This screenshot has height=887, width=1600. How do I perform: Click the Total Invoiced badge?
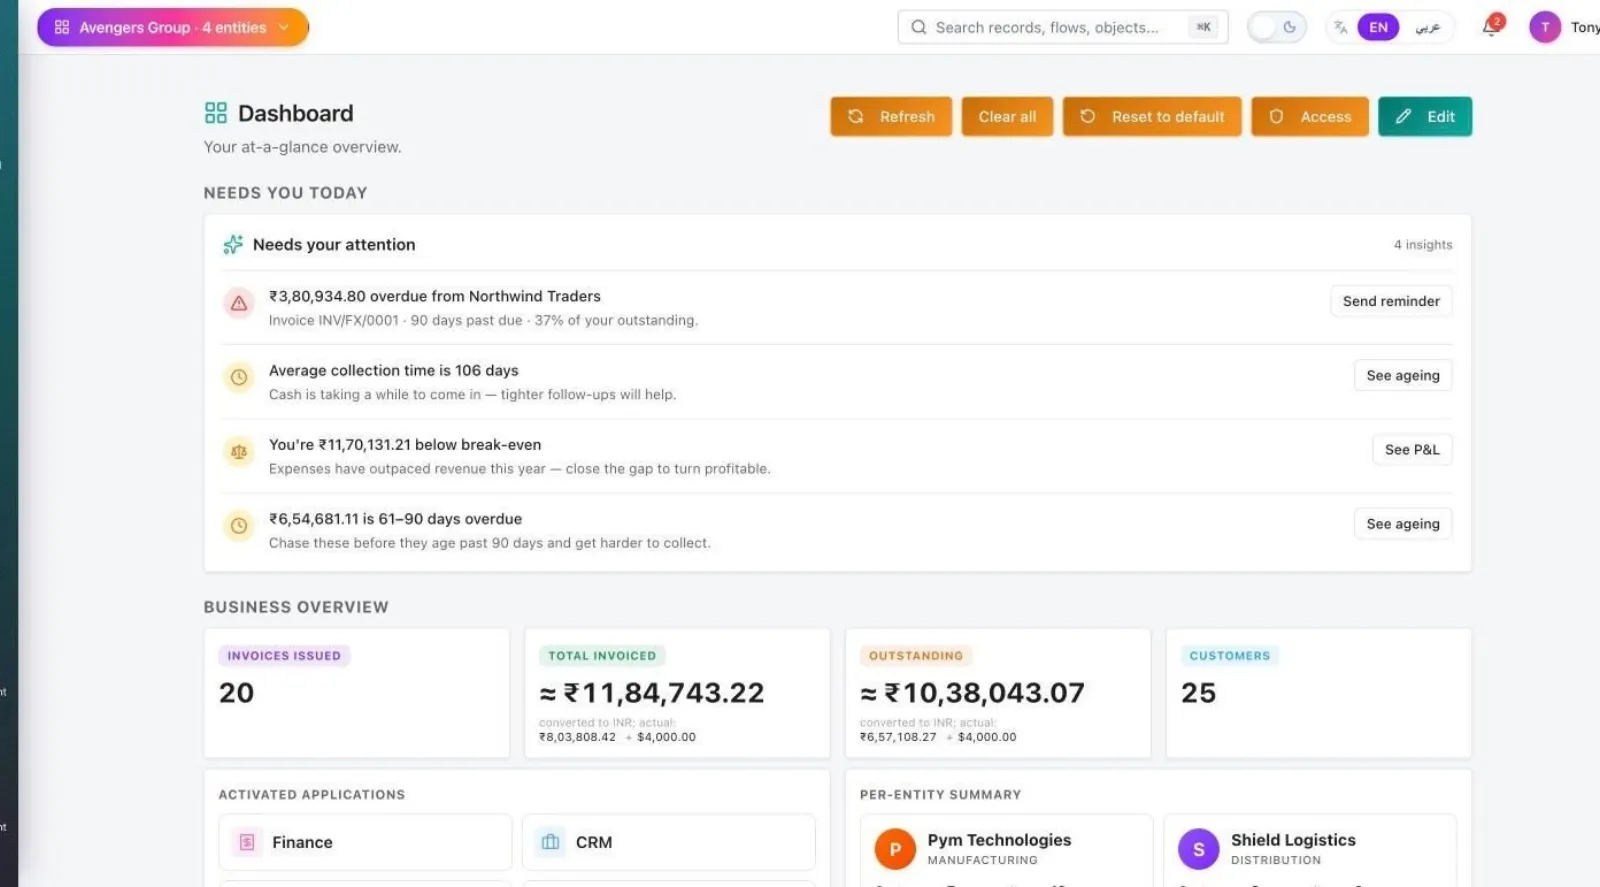point(602,656)
